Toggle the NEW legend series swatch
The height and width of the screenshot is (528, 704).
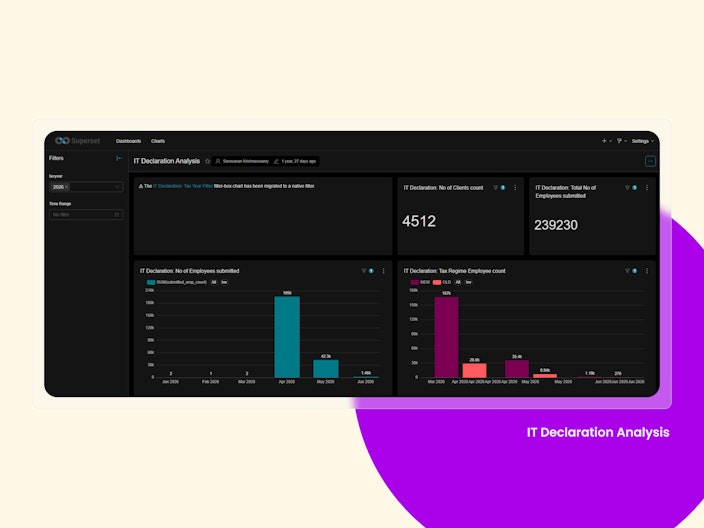[414, 282]
